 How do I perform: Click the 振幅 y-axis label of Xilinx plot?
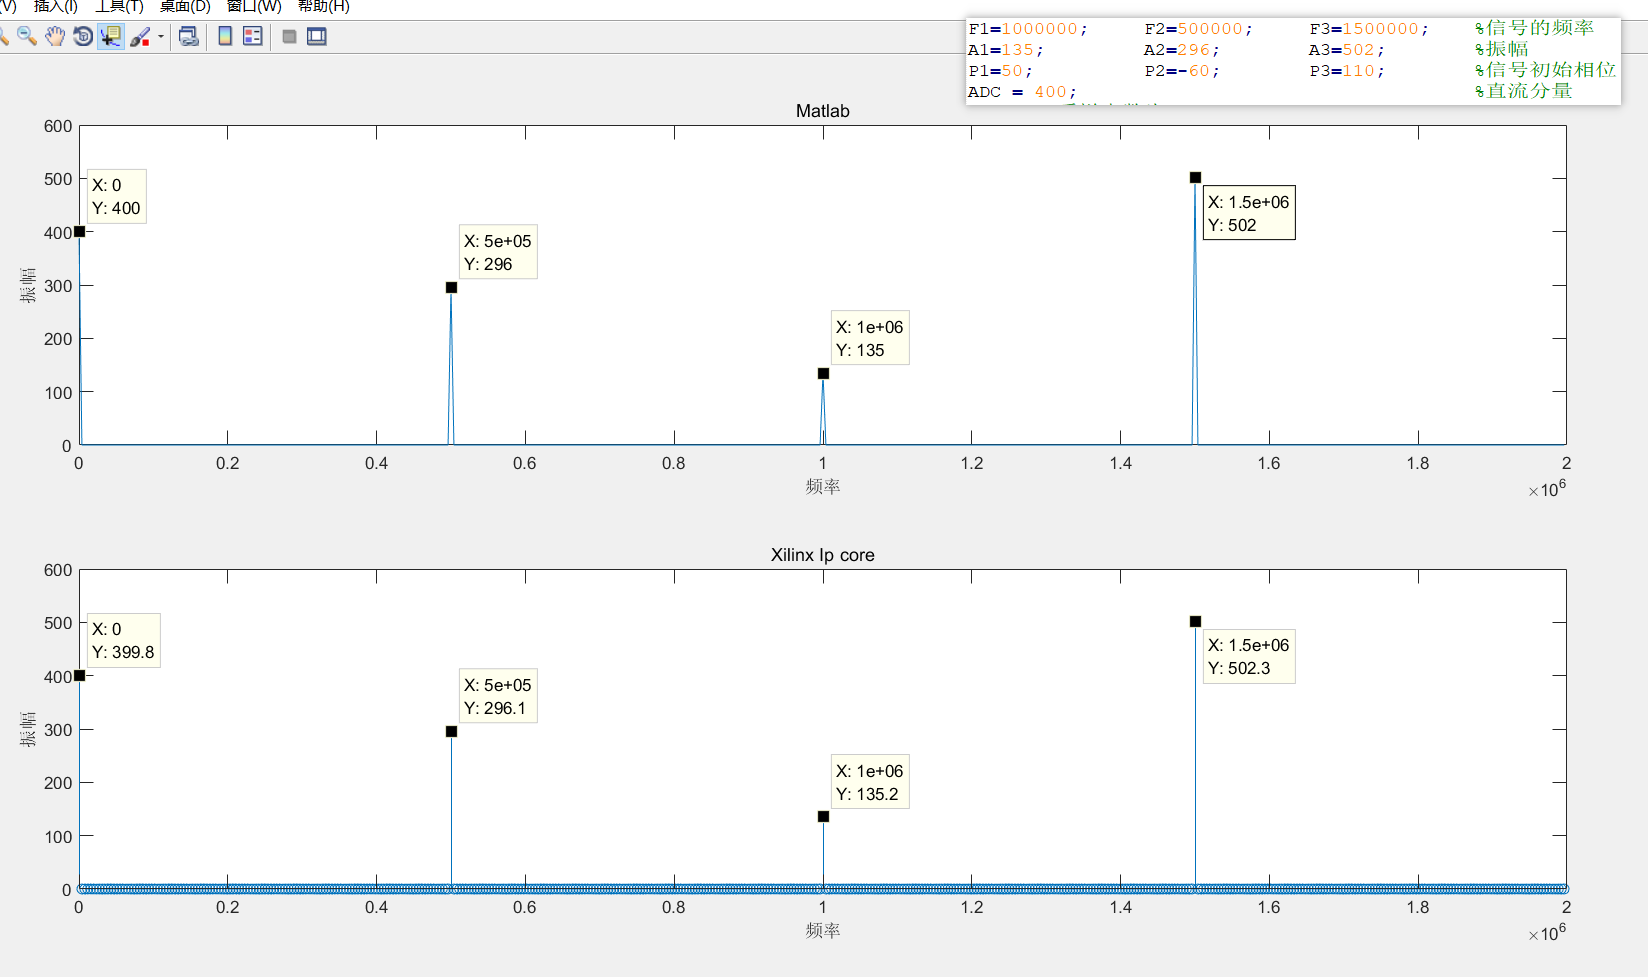(x=28, y=729)
